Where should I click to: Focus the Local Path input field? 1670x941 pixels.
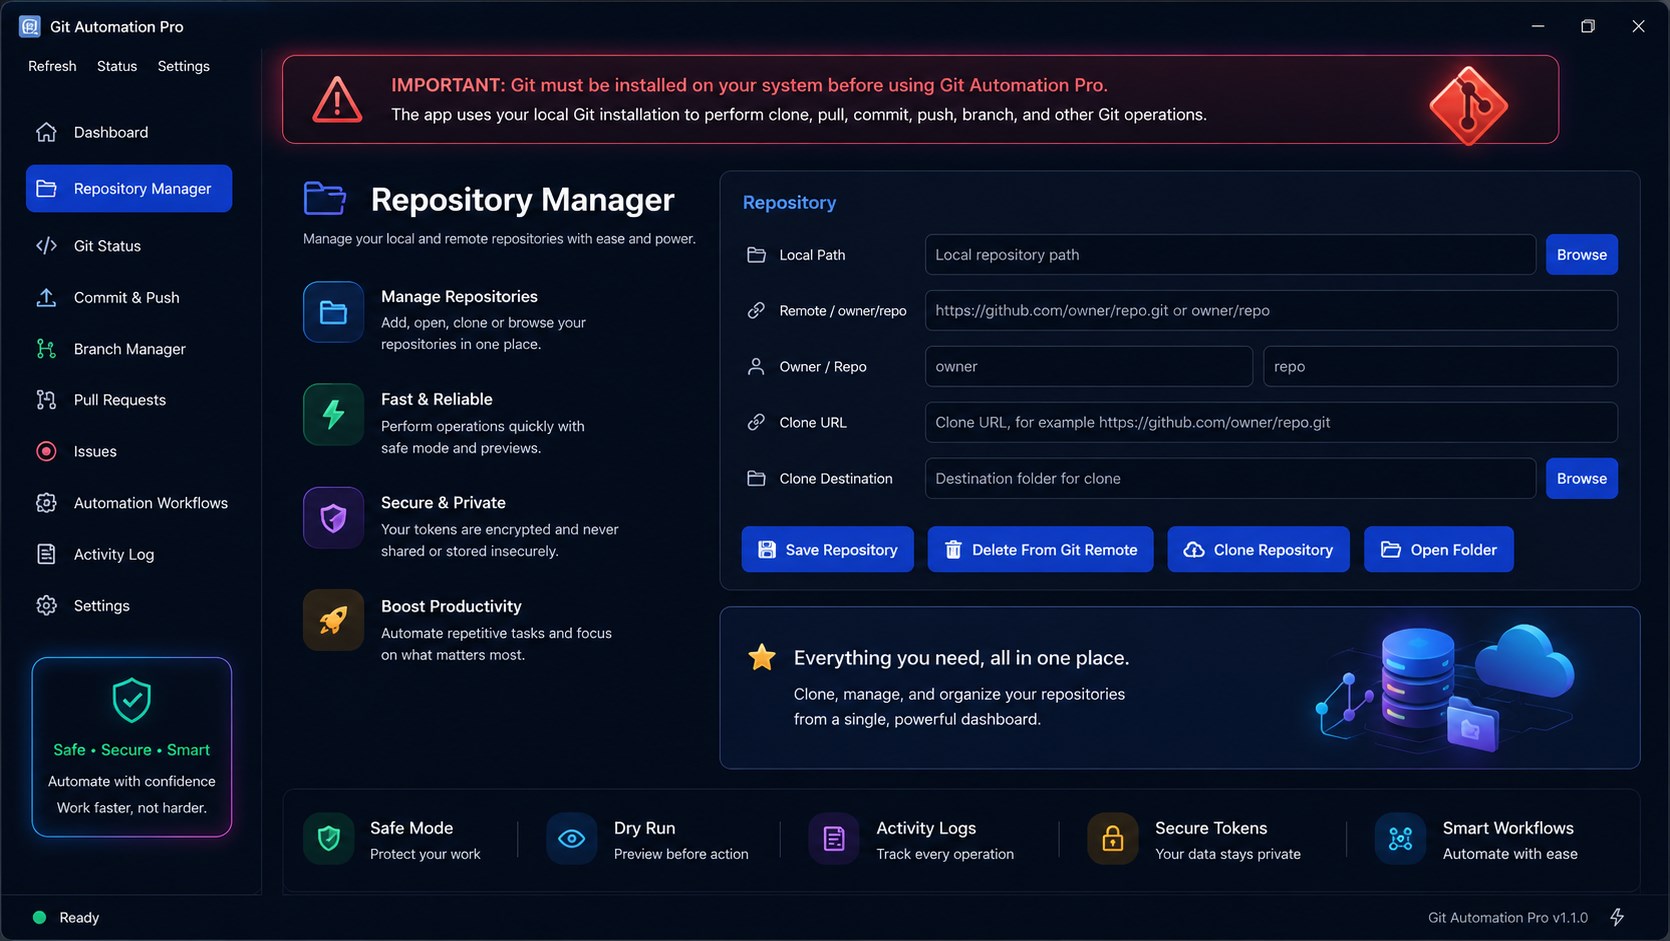point(1230,254)
